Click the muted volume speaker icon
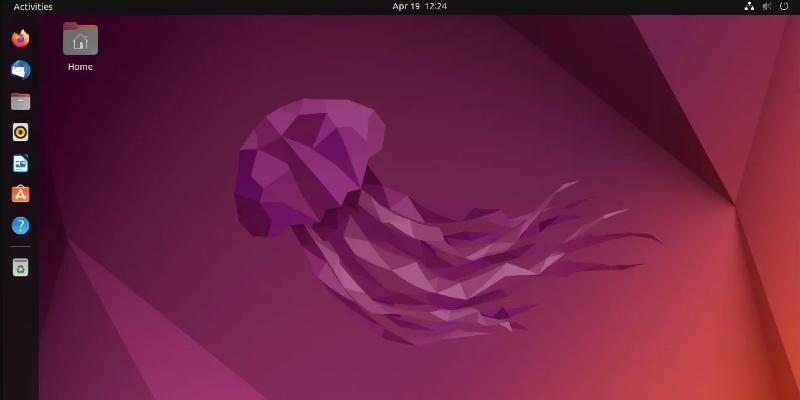This screenshot has width=800, height=400. tap(767, 7)
